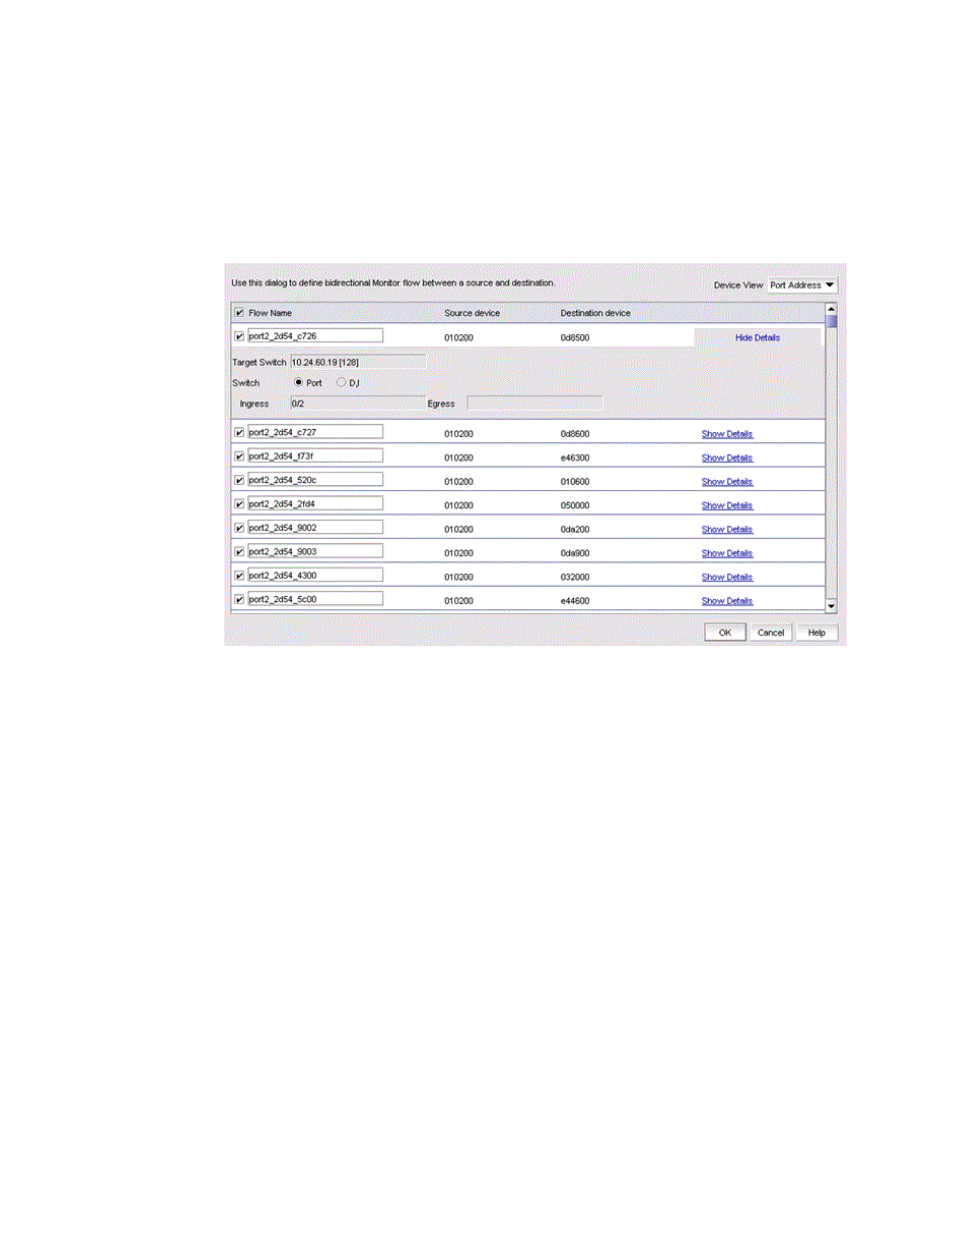Select destination value 0d8600
The height and width of the screenshot is (1235, 954).
[x=575, y=434]
